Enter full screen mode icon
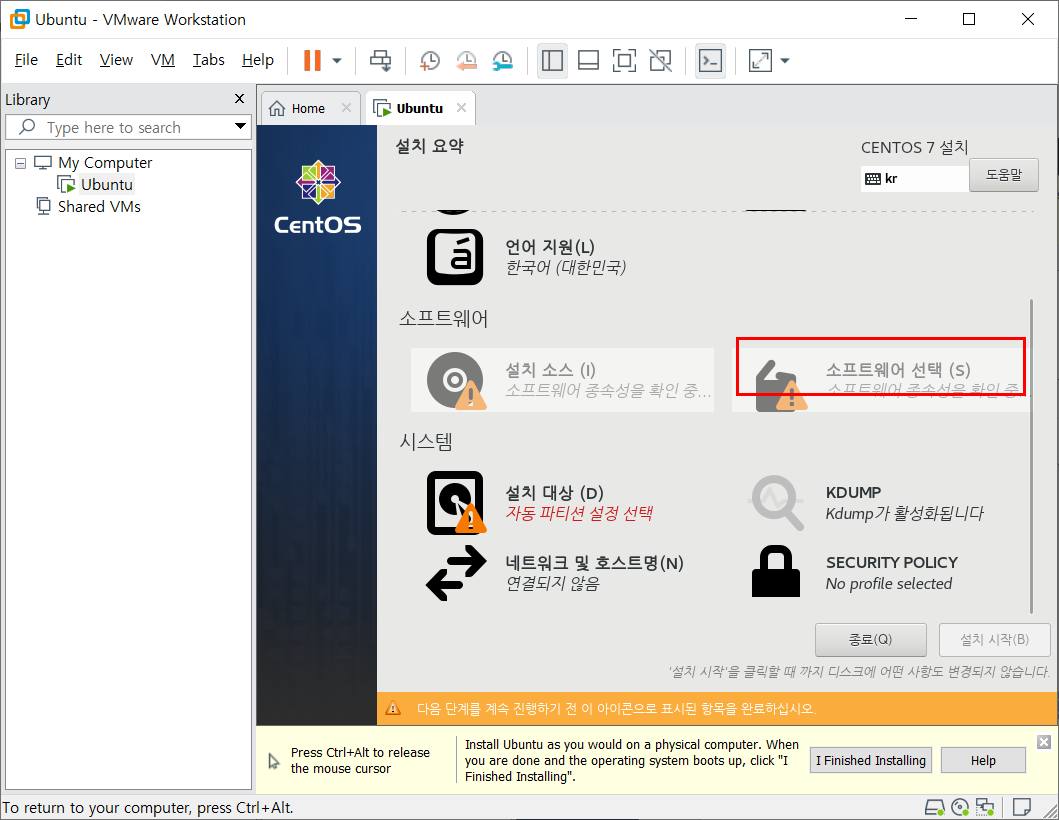This screenshot has height=820, width=1059. pos(624,60)
